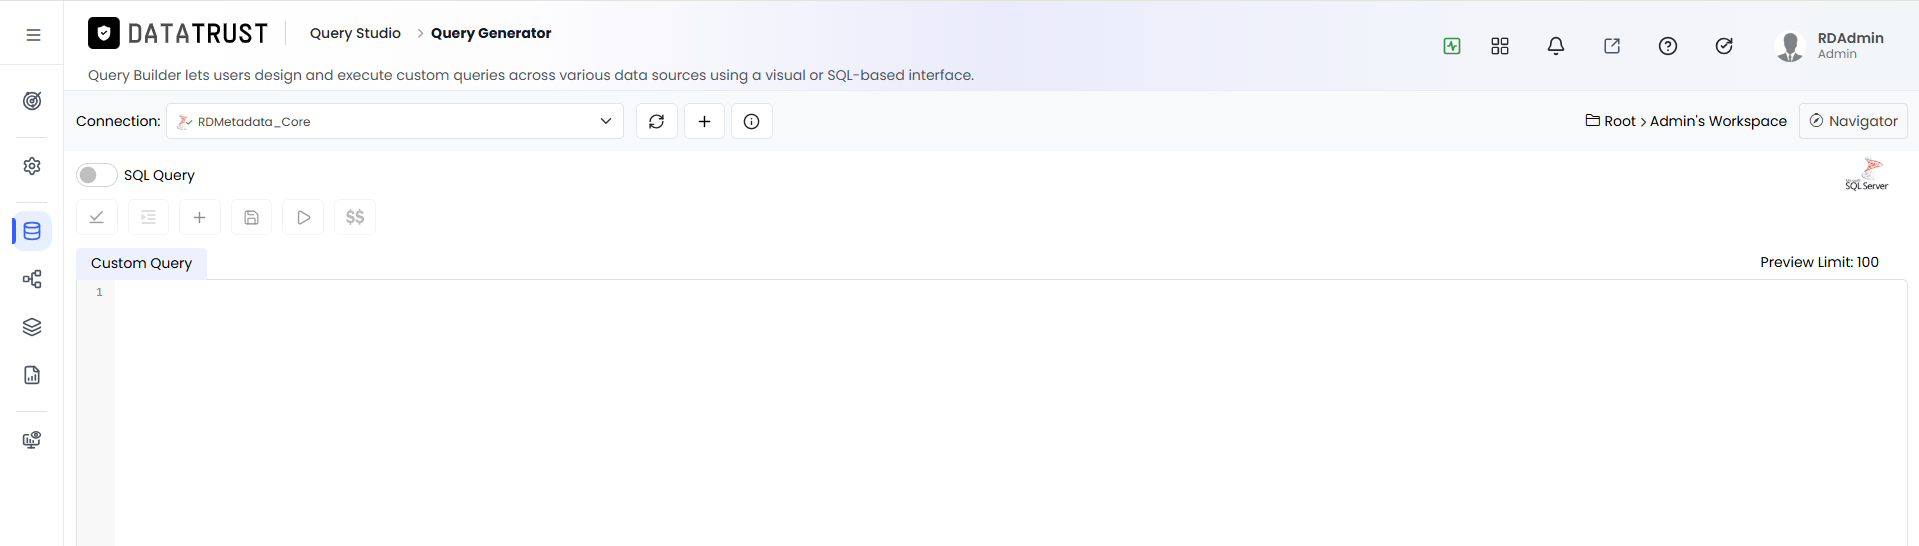The image size is (1919, 546).
Task: Click the apps grid icon in header
Action: click(x=1500, y=46)
